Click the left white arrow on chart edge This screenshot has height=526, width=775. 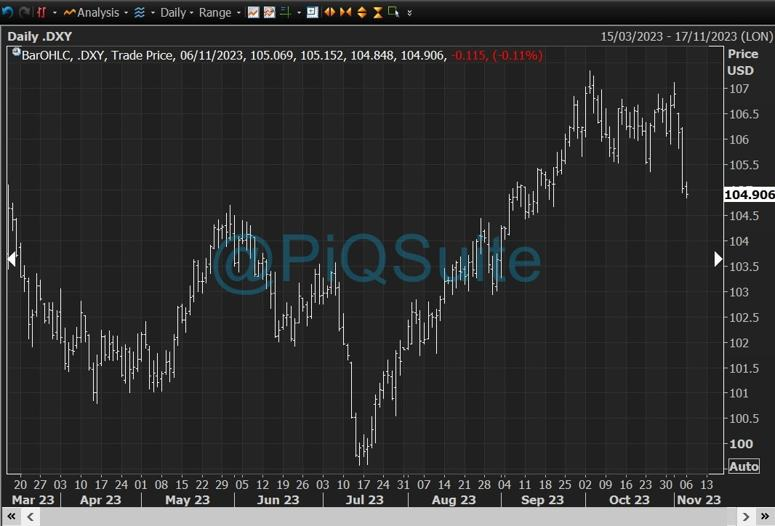point(12,259)
